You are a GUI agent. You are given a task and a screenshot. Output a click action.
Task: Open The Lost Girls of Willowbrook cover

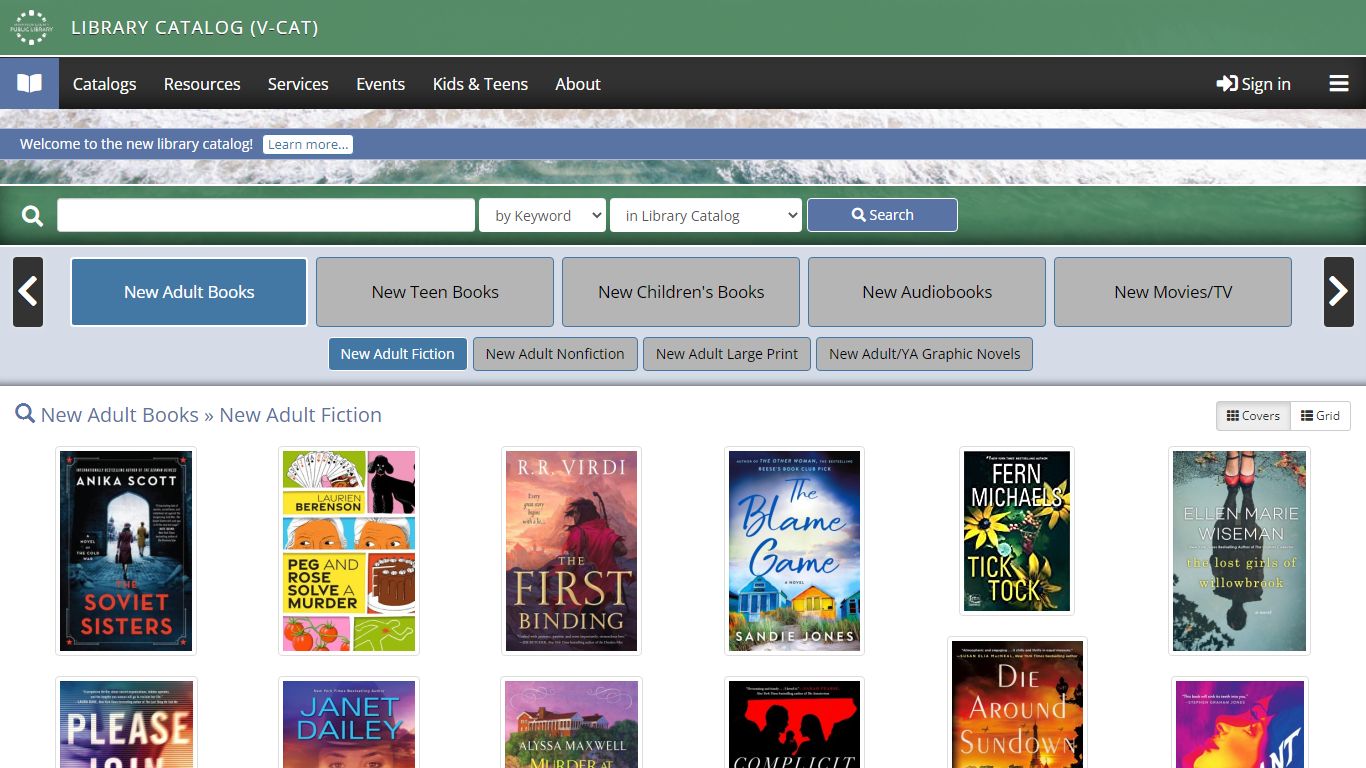point(1239,551)
